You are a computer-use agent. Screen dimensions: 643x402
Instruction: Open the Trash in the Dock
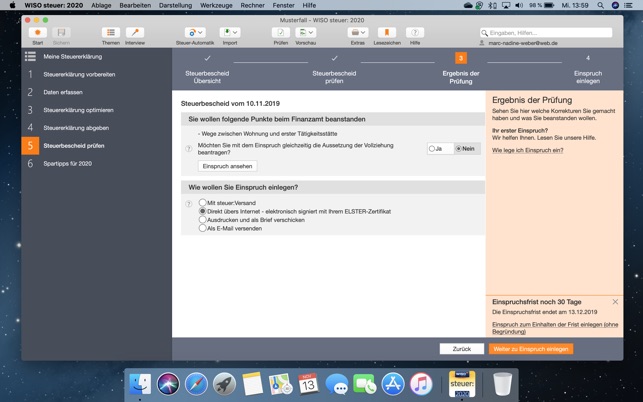click(x=503, y=384)
